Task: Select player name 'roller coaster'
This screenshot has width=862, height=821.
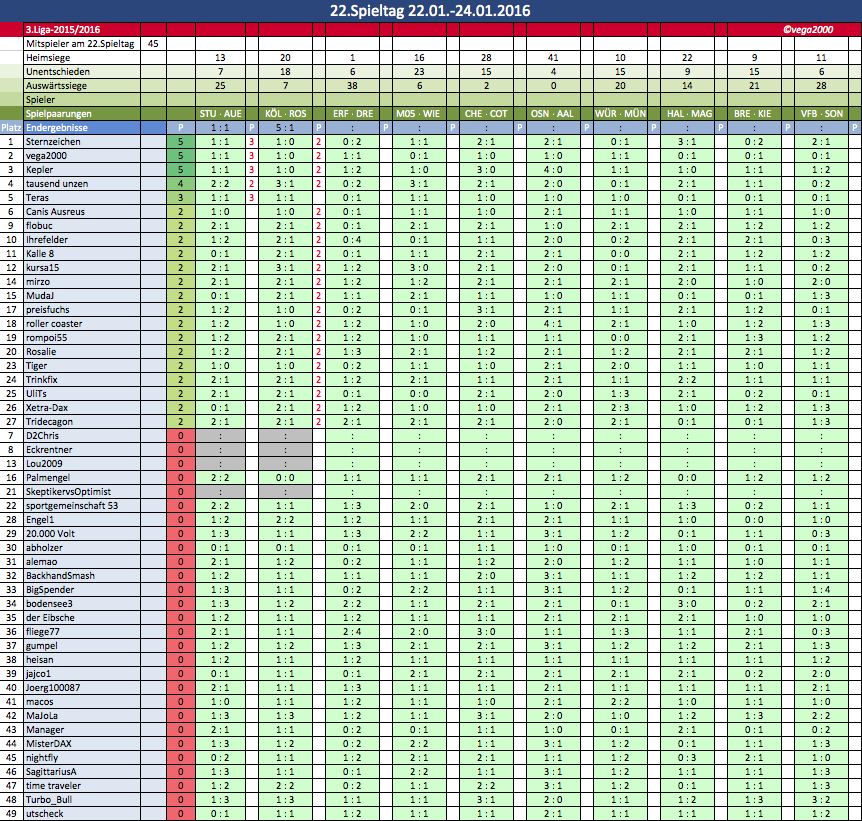Action: pyautogui.click(x=54, y=324)
